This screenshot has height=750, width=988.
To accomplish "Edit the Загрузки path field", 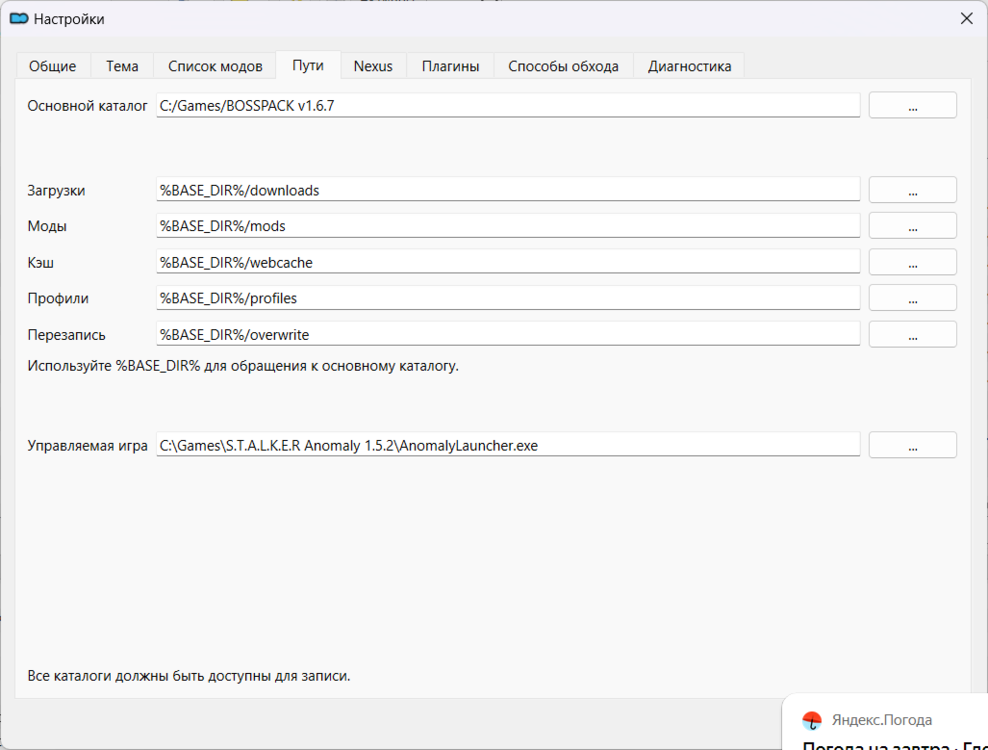I will point(508,189).
